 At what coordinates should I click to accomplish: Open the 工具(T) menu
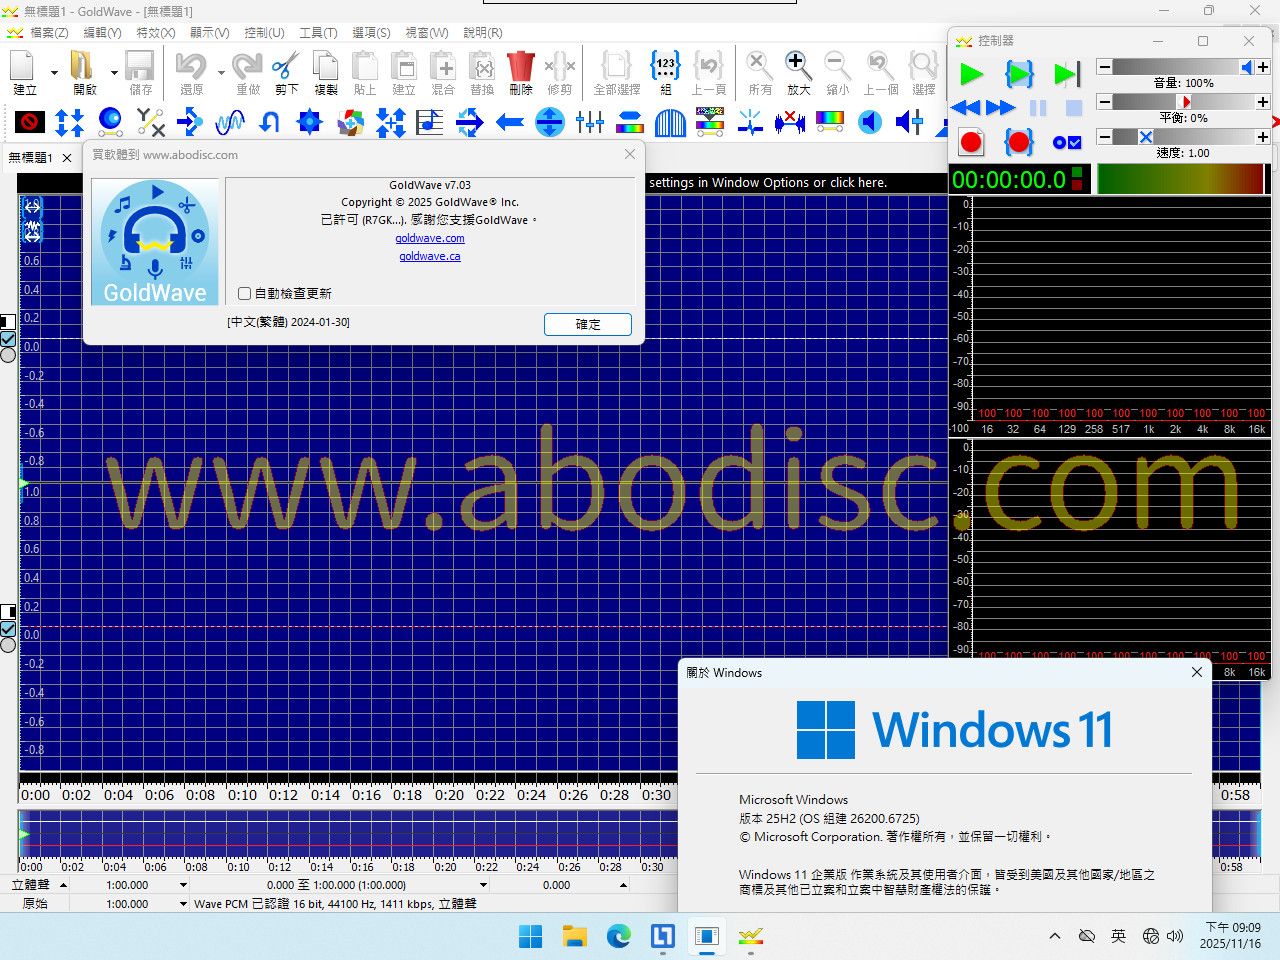pos(318,33)
